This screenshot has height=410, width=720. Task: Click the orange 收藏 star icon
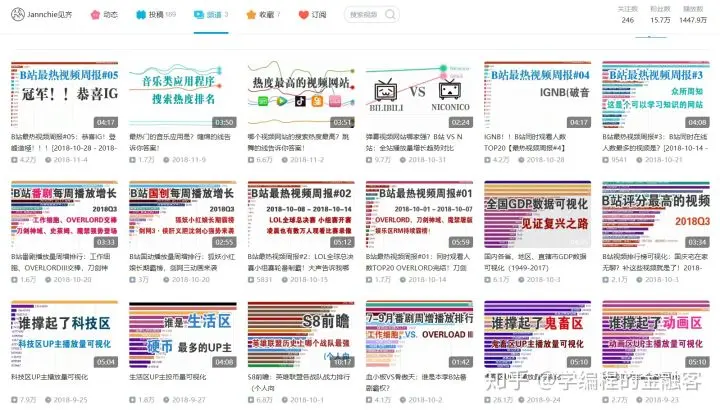point(251,15)
